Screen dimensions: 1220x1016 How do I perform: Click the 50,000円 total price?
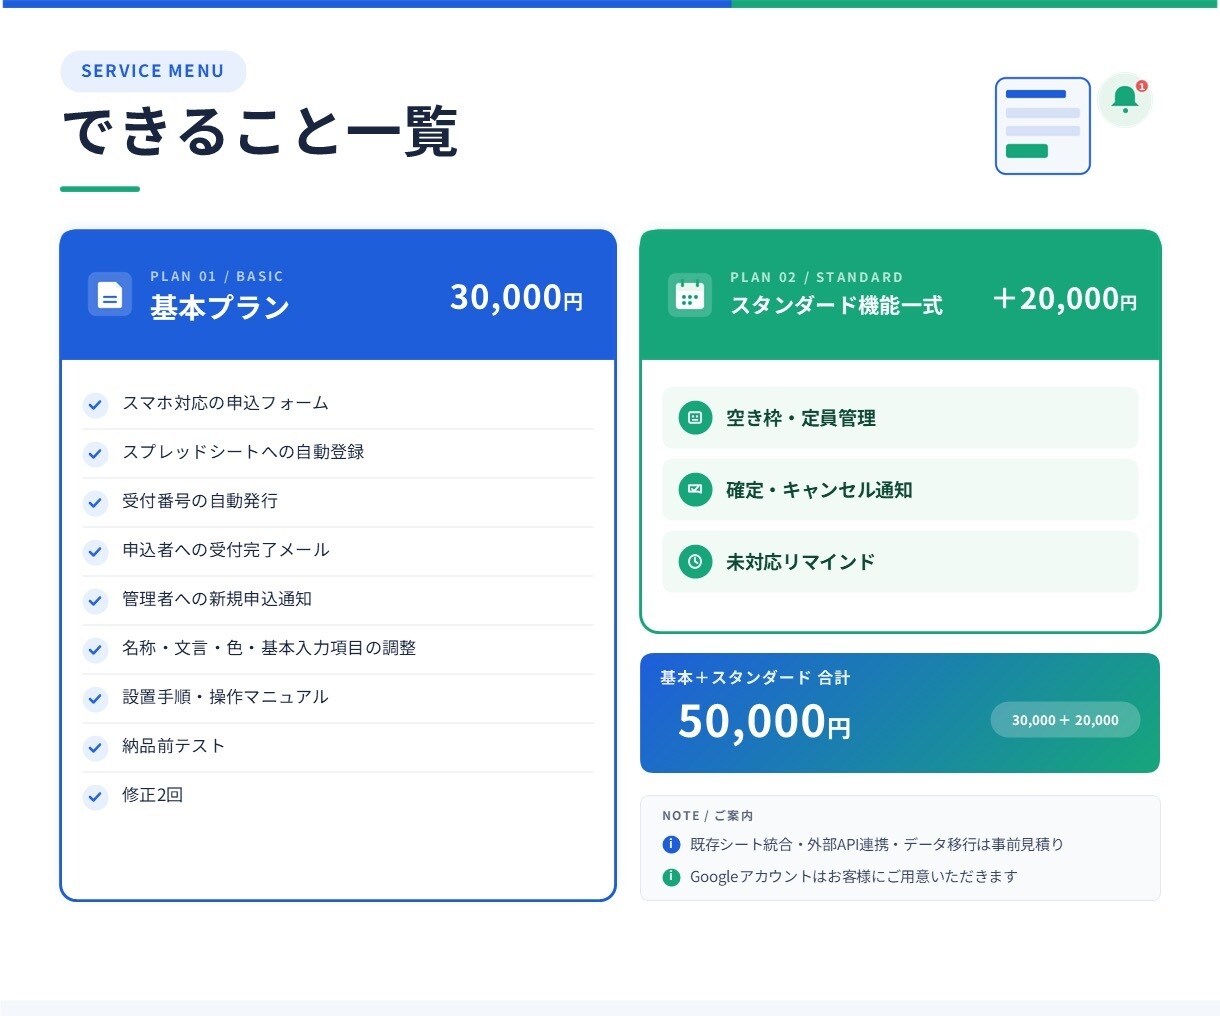click(764, 721)
